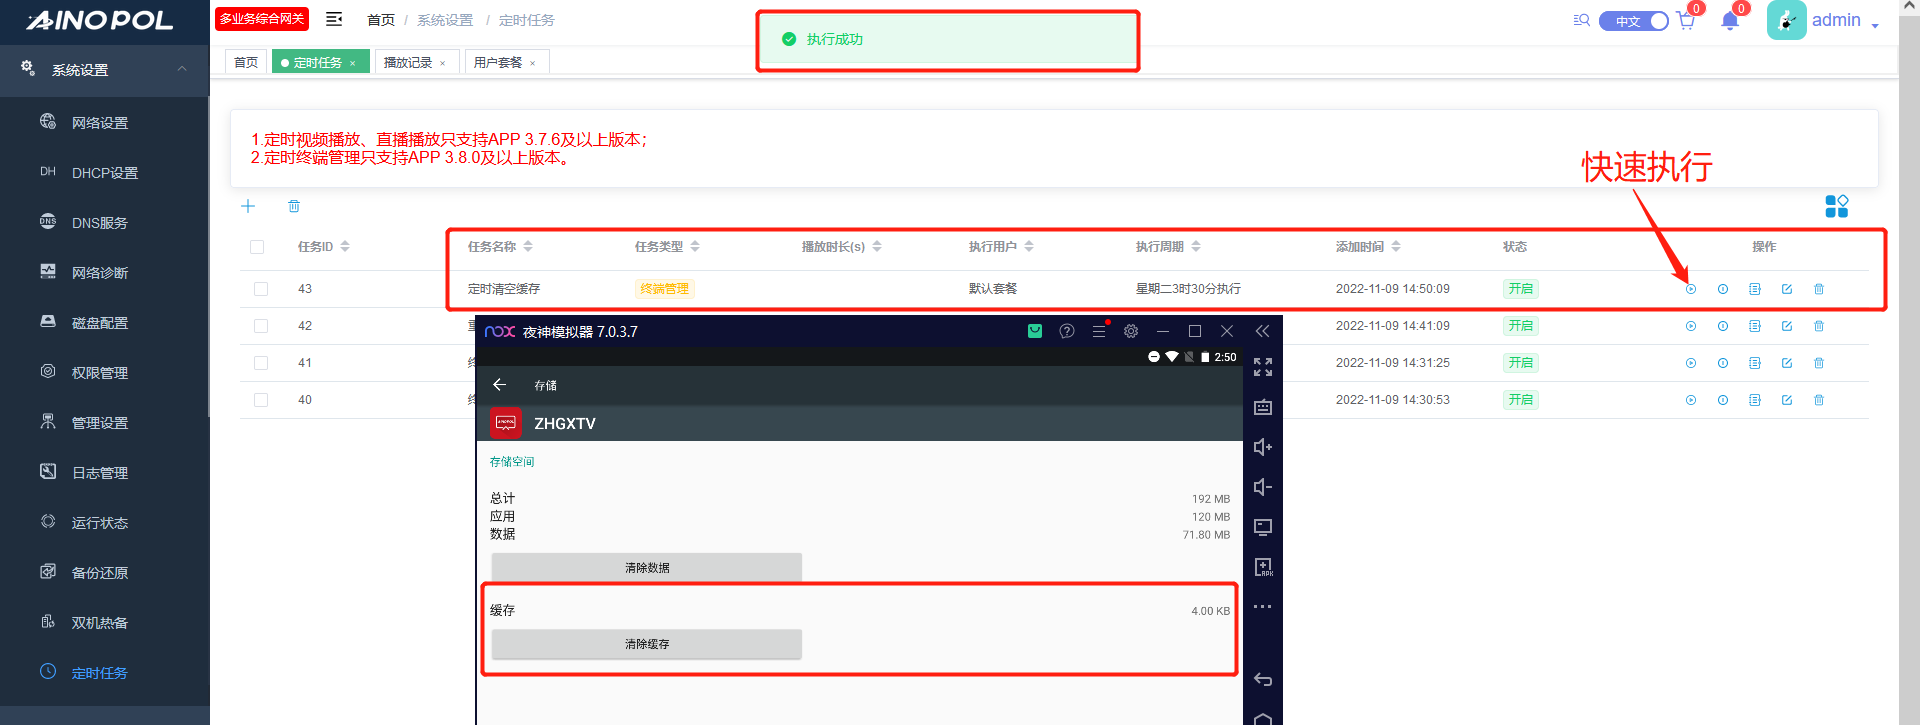Collapse sidebar with the hamburger menu icon
The image size is (1920, 725).
(334, 19)
